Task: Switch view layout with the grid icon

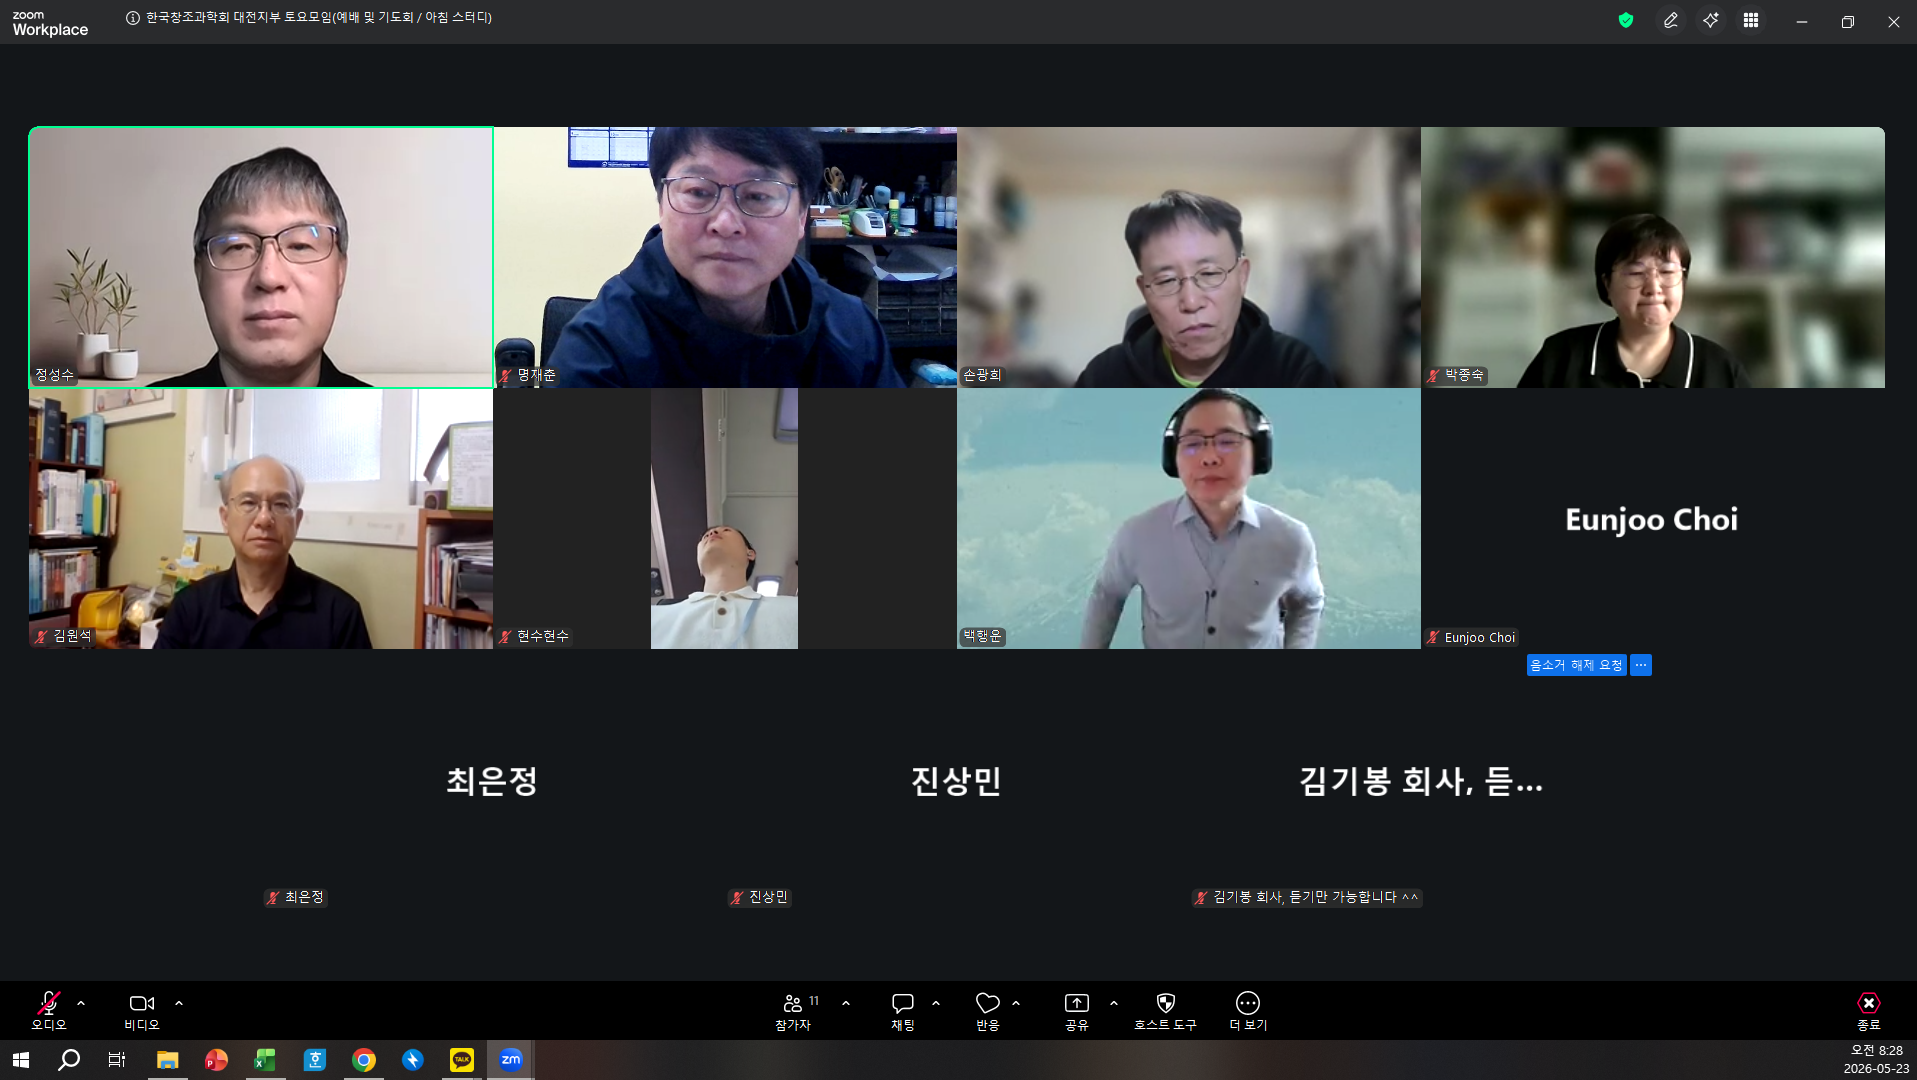Action: (x=1751, y=20)
